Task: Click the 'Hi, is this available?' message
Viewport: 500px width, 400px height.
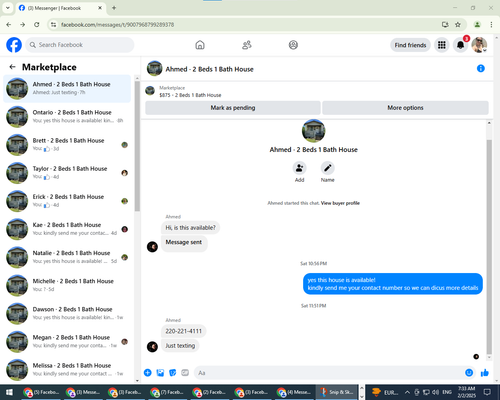Action: coord(190,228)
